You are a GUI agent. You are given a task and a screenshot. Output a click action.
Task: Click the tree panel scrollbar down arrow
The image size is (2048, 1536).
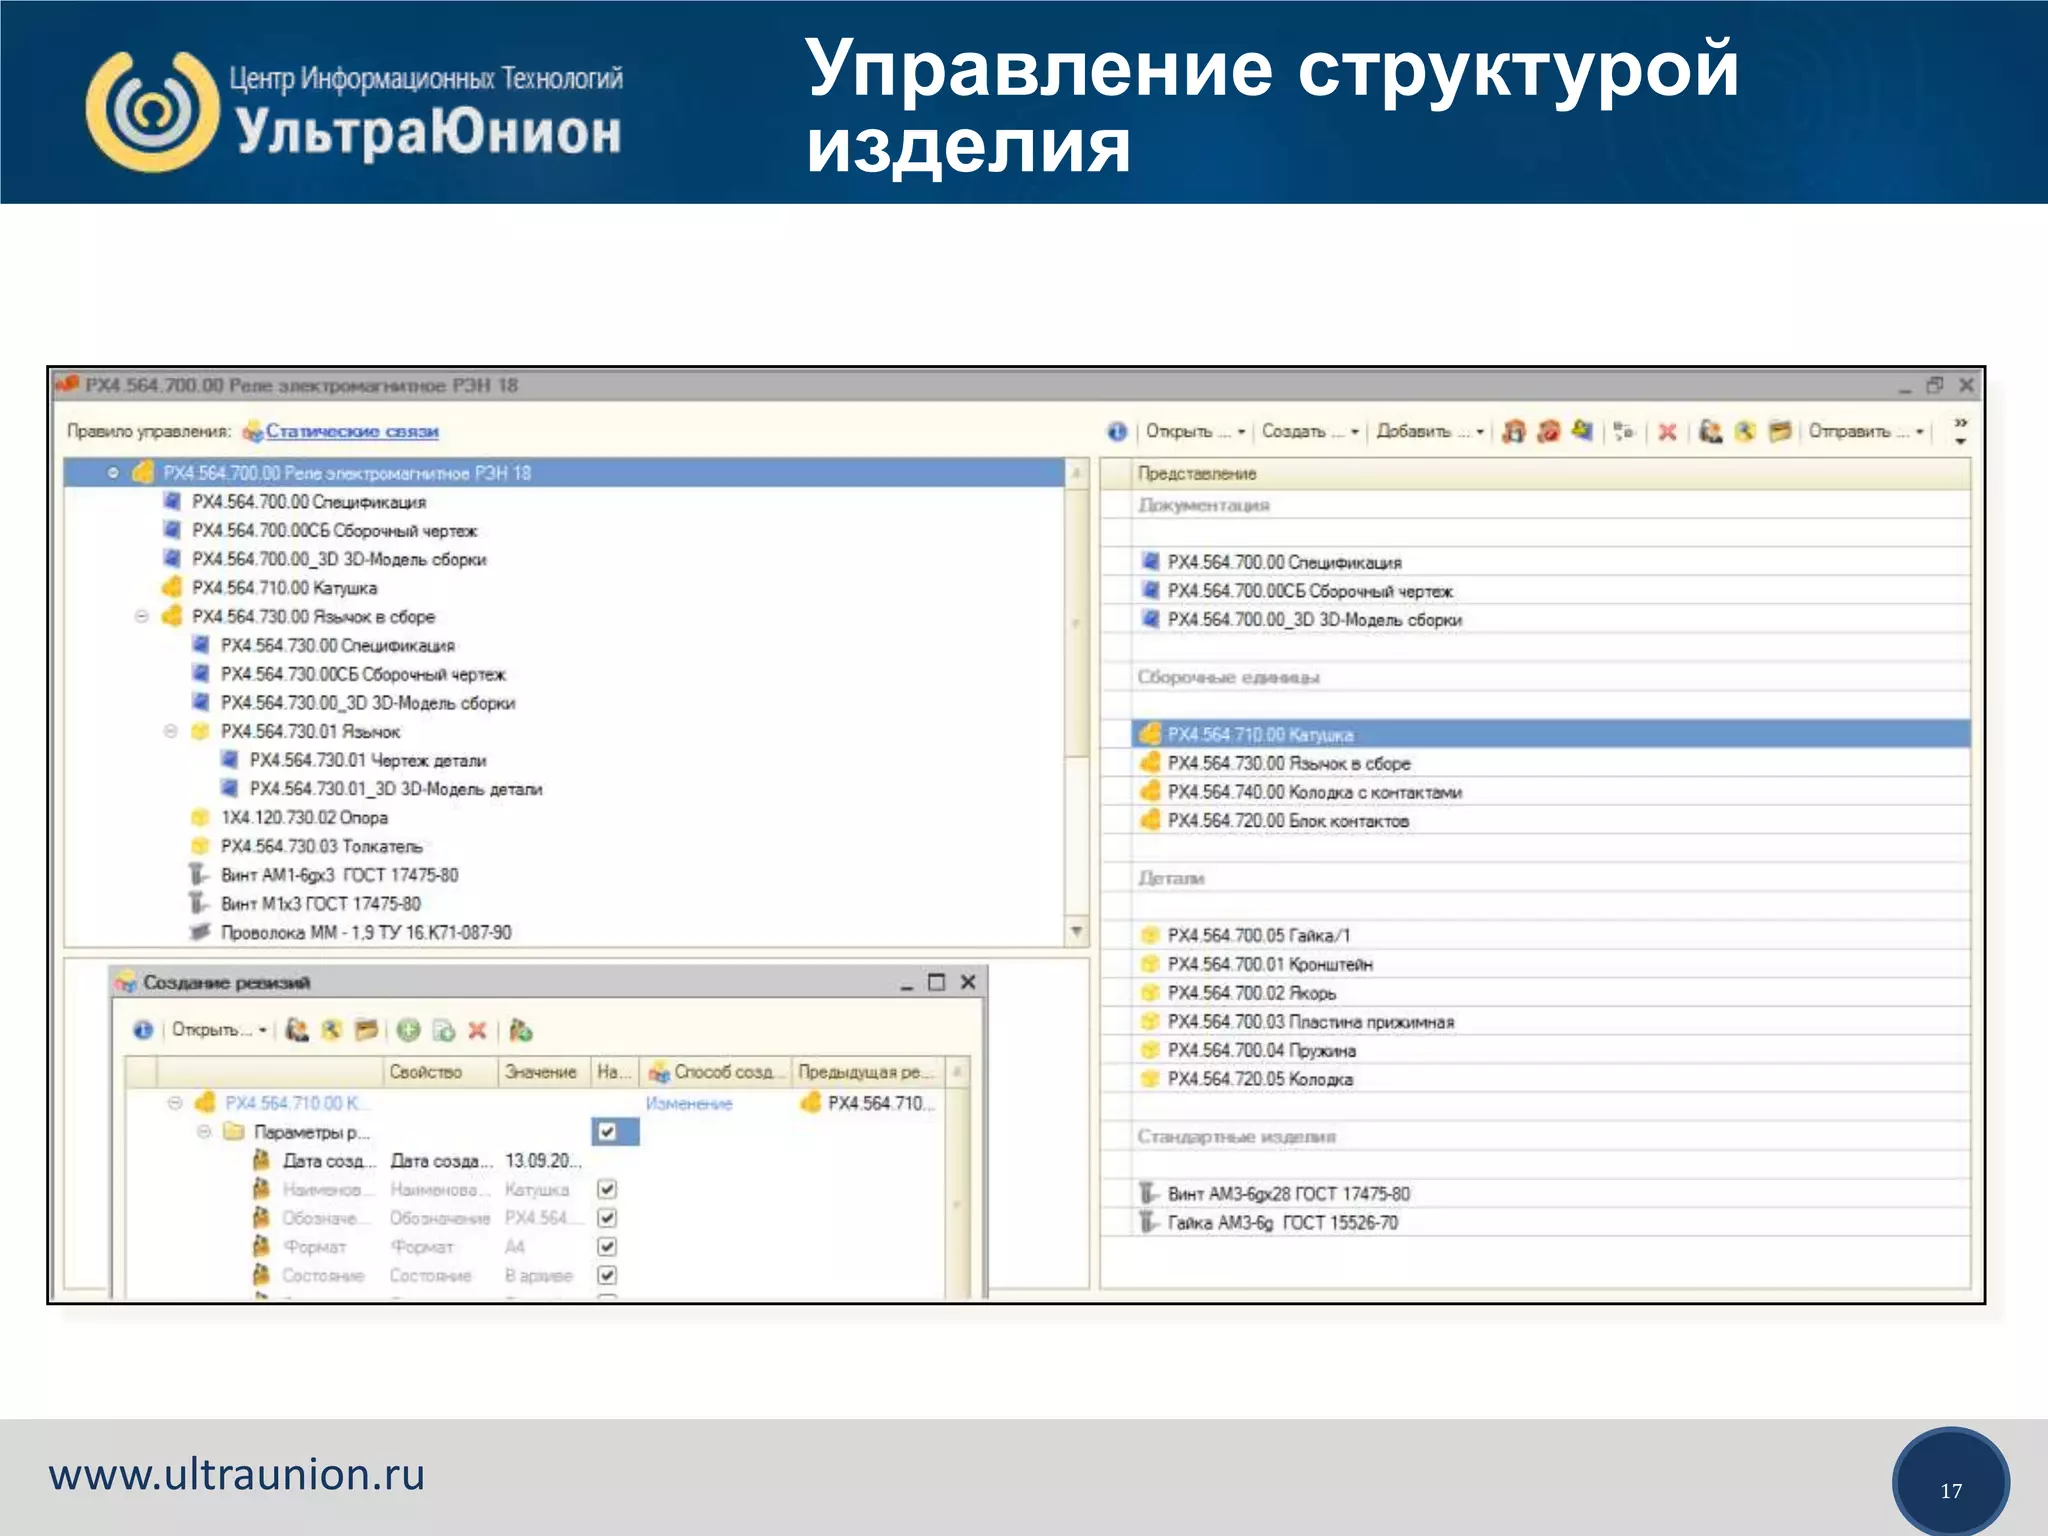(1077, 931)
